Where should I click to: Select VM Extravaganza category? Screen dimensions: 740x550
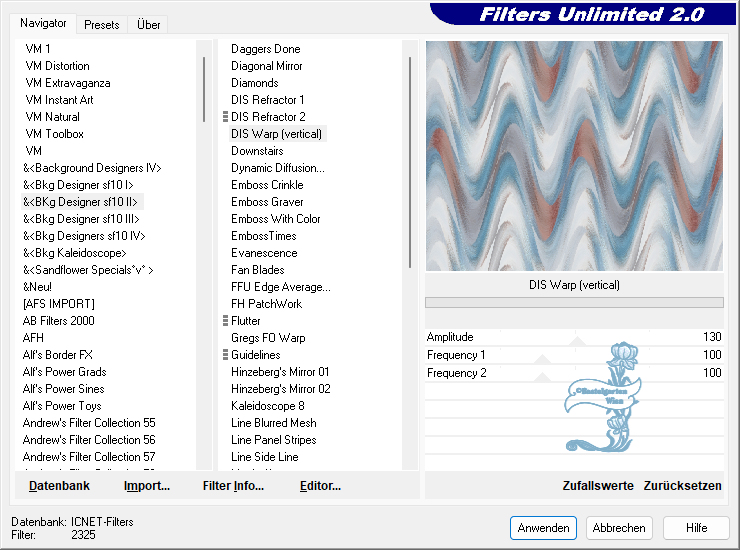(67, 83)
